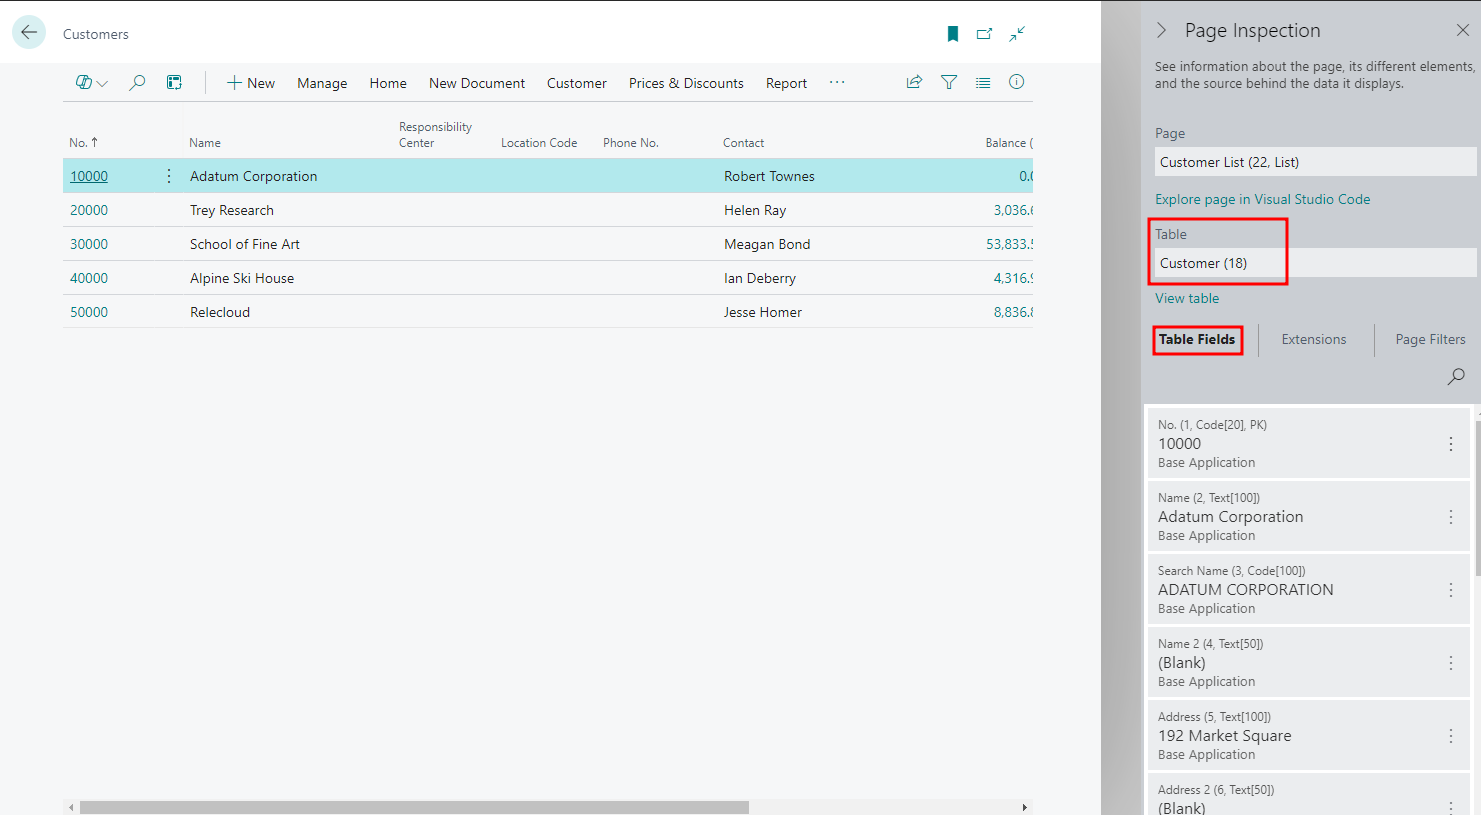The image size is (1481, 815).
Task: Open options for Address field card
Action: (1451, 736)
